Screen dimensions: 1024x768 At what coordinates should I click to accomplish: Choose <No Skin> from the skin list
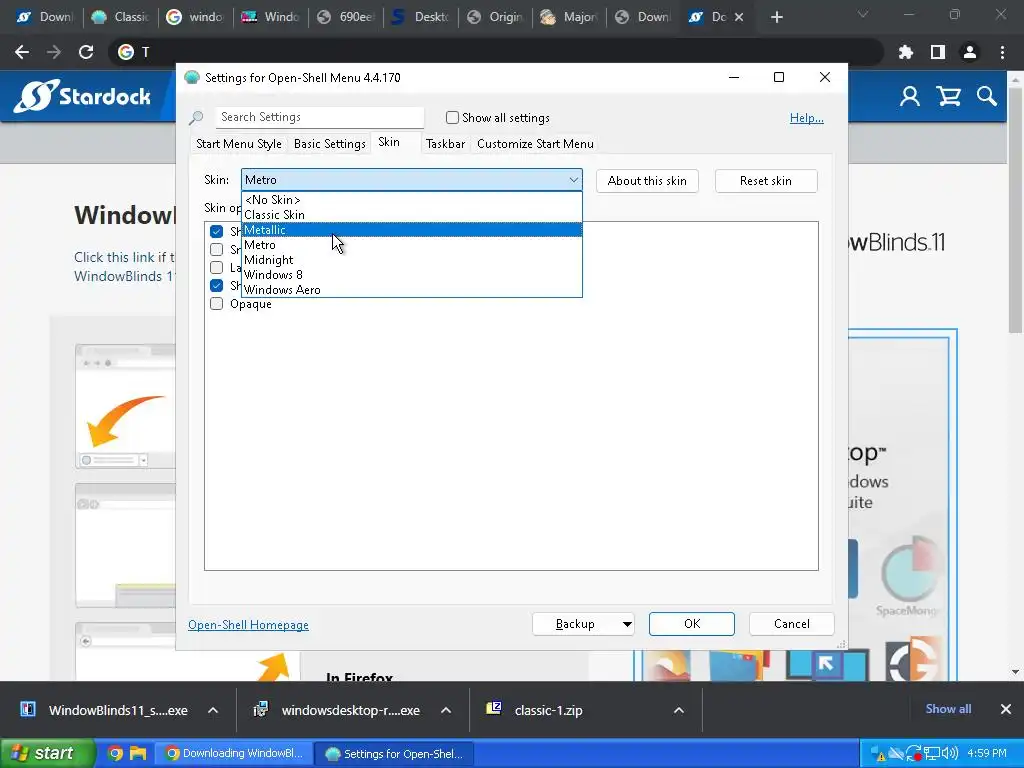411,200
